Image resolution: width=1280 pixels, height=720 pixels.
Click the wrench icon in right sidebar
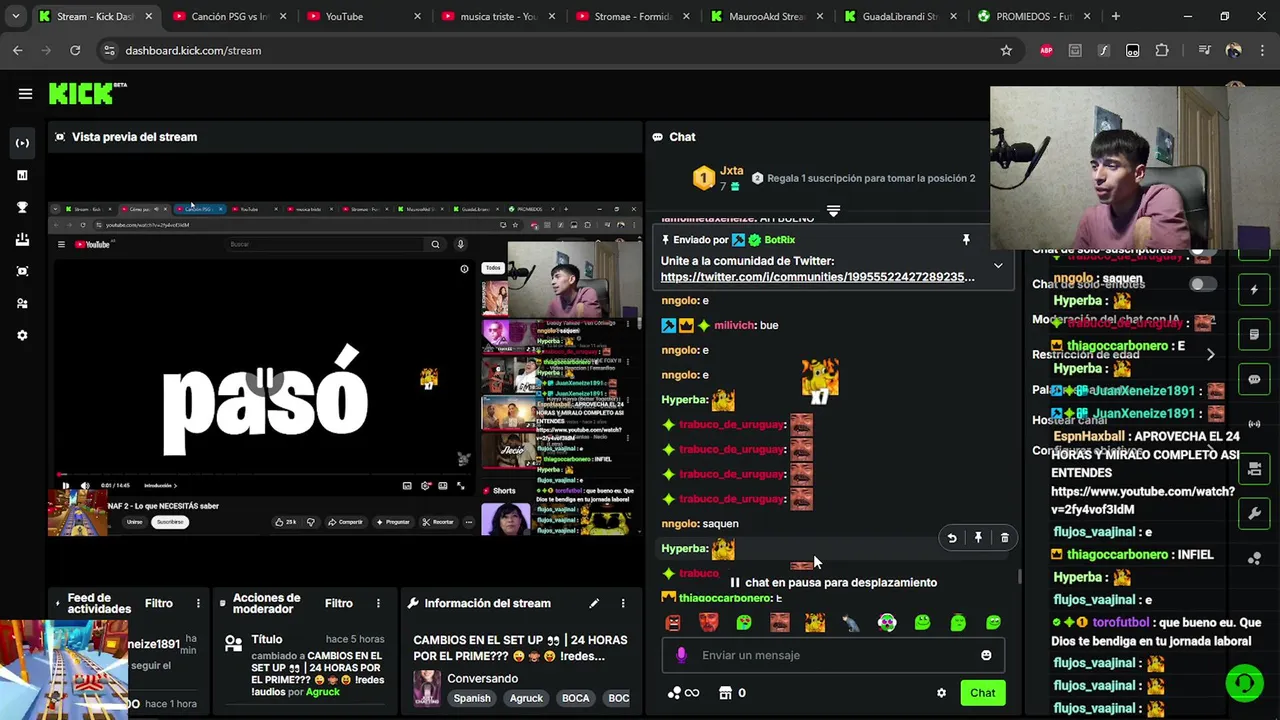[x=1254, y=514]
